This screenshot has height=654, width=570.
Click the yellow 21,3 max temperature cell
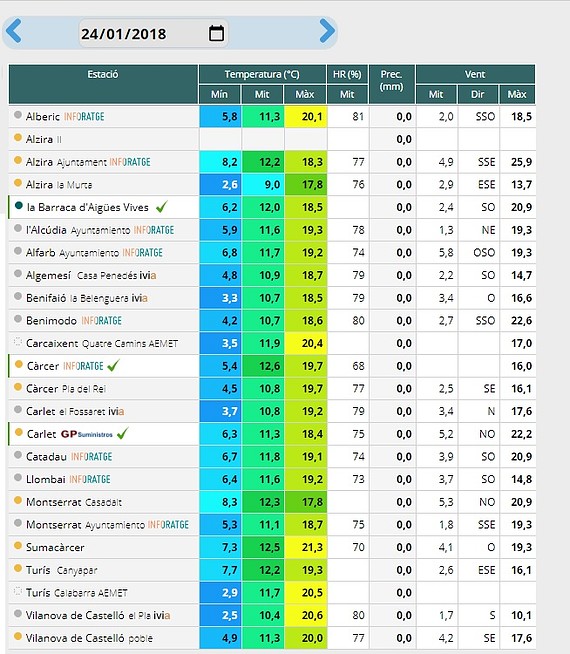(306, 547)
